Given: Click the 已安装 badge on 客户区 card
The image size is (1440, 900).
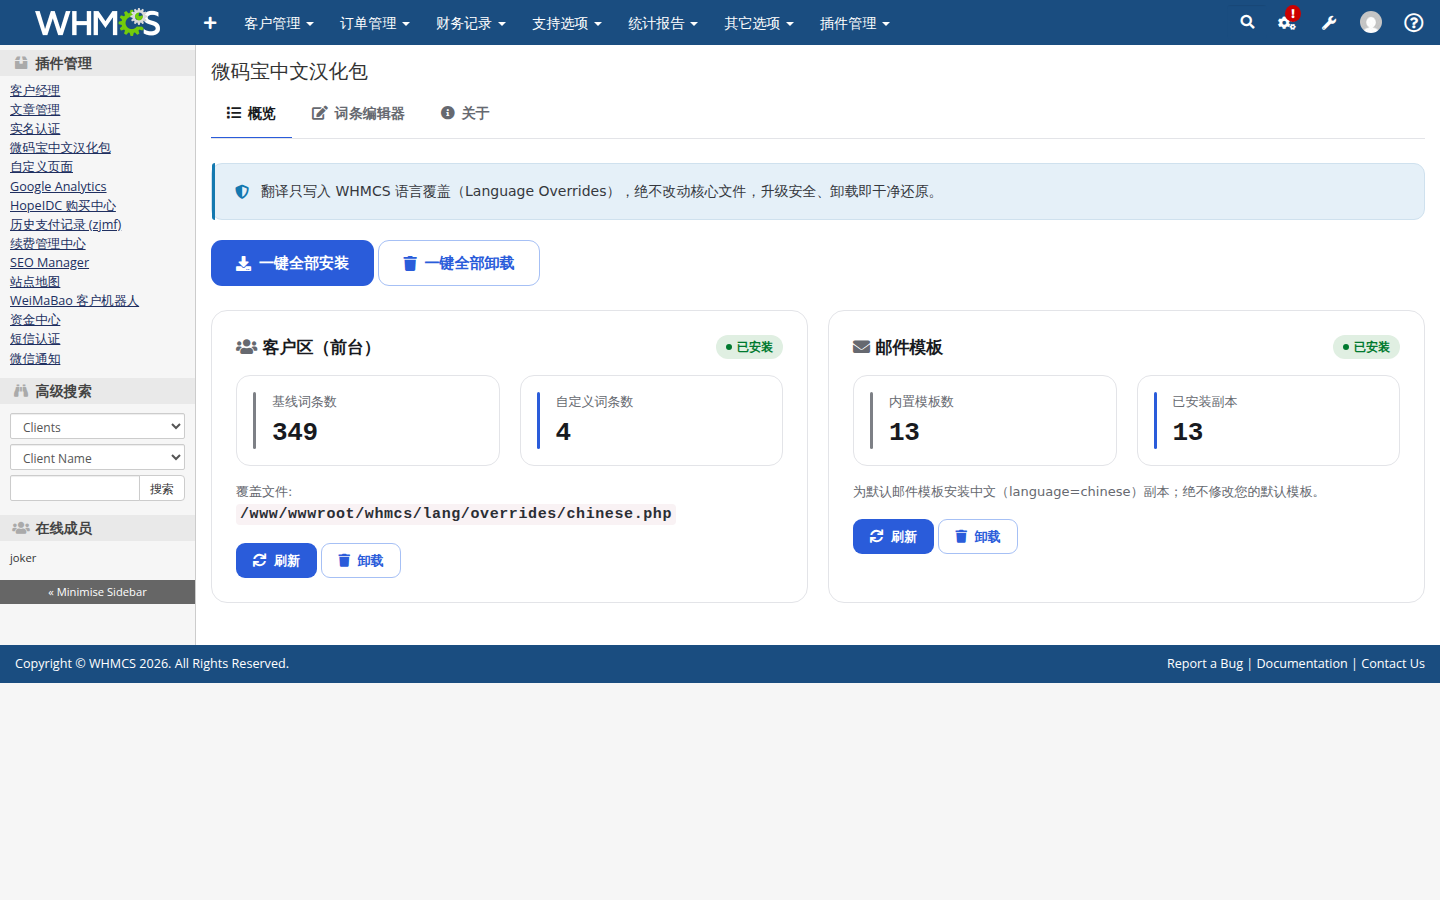Looking at the screenshot, I should click(749, 347).
